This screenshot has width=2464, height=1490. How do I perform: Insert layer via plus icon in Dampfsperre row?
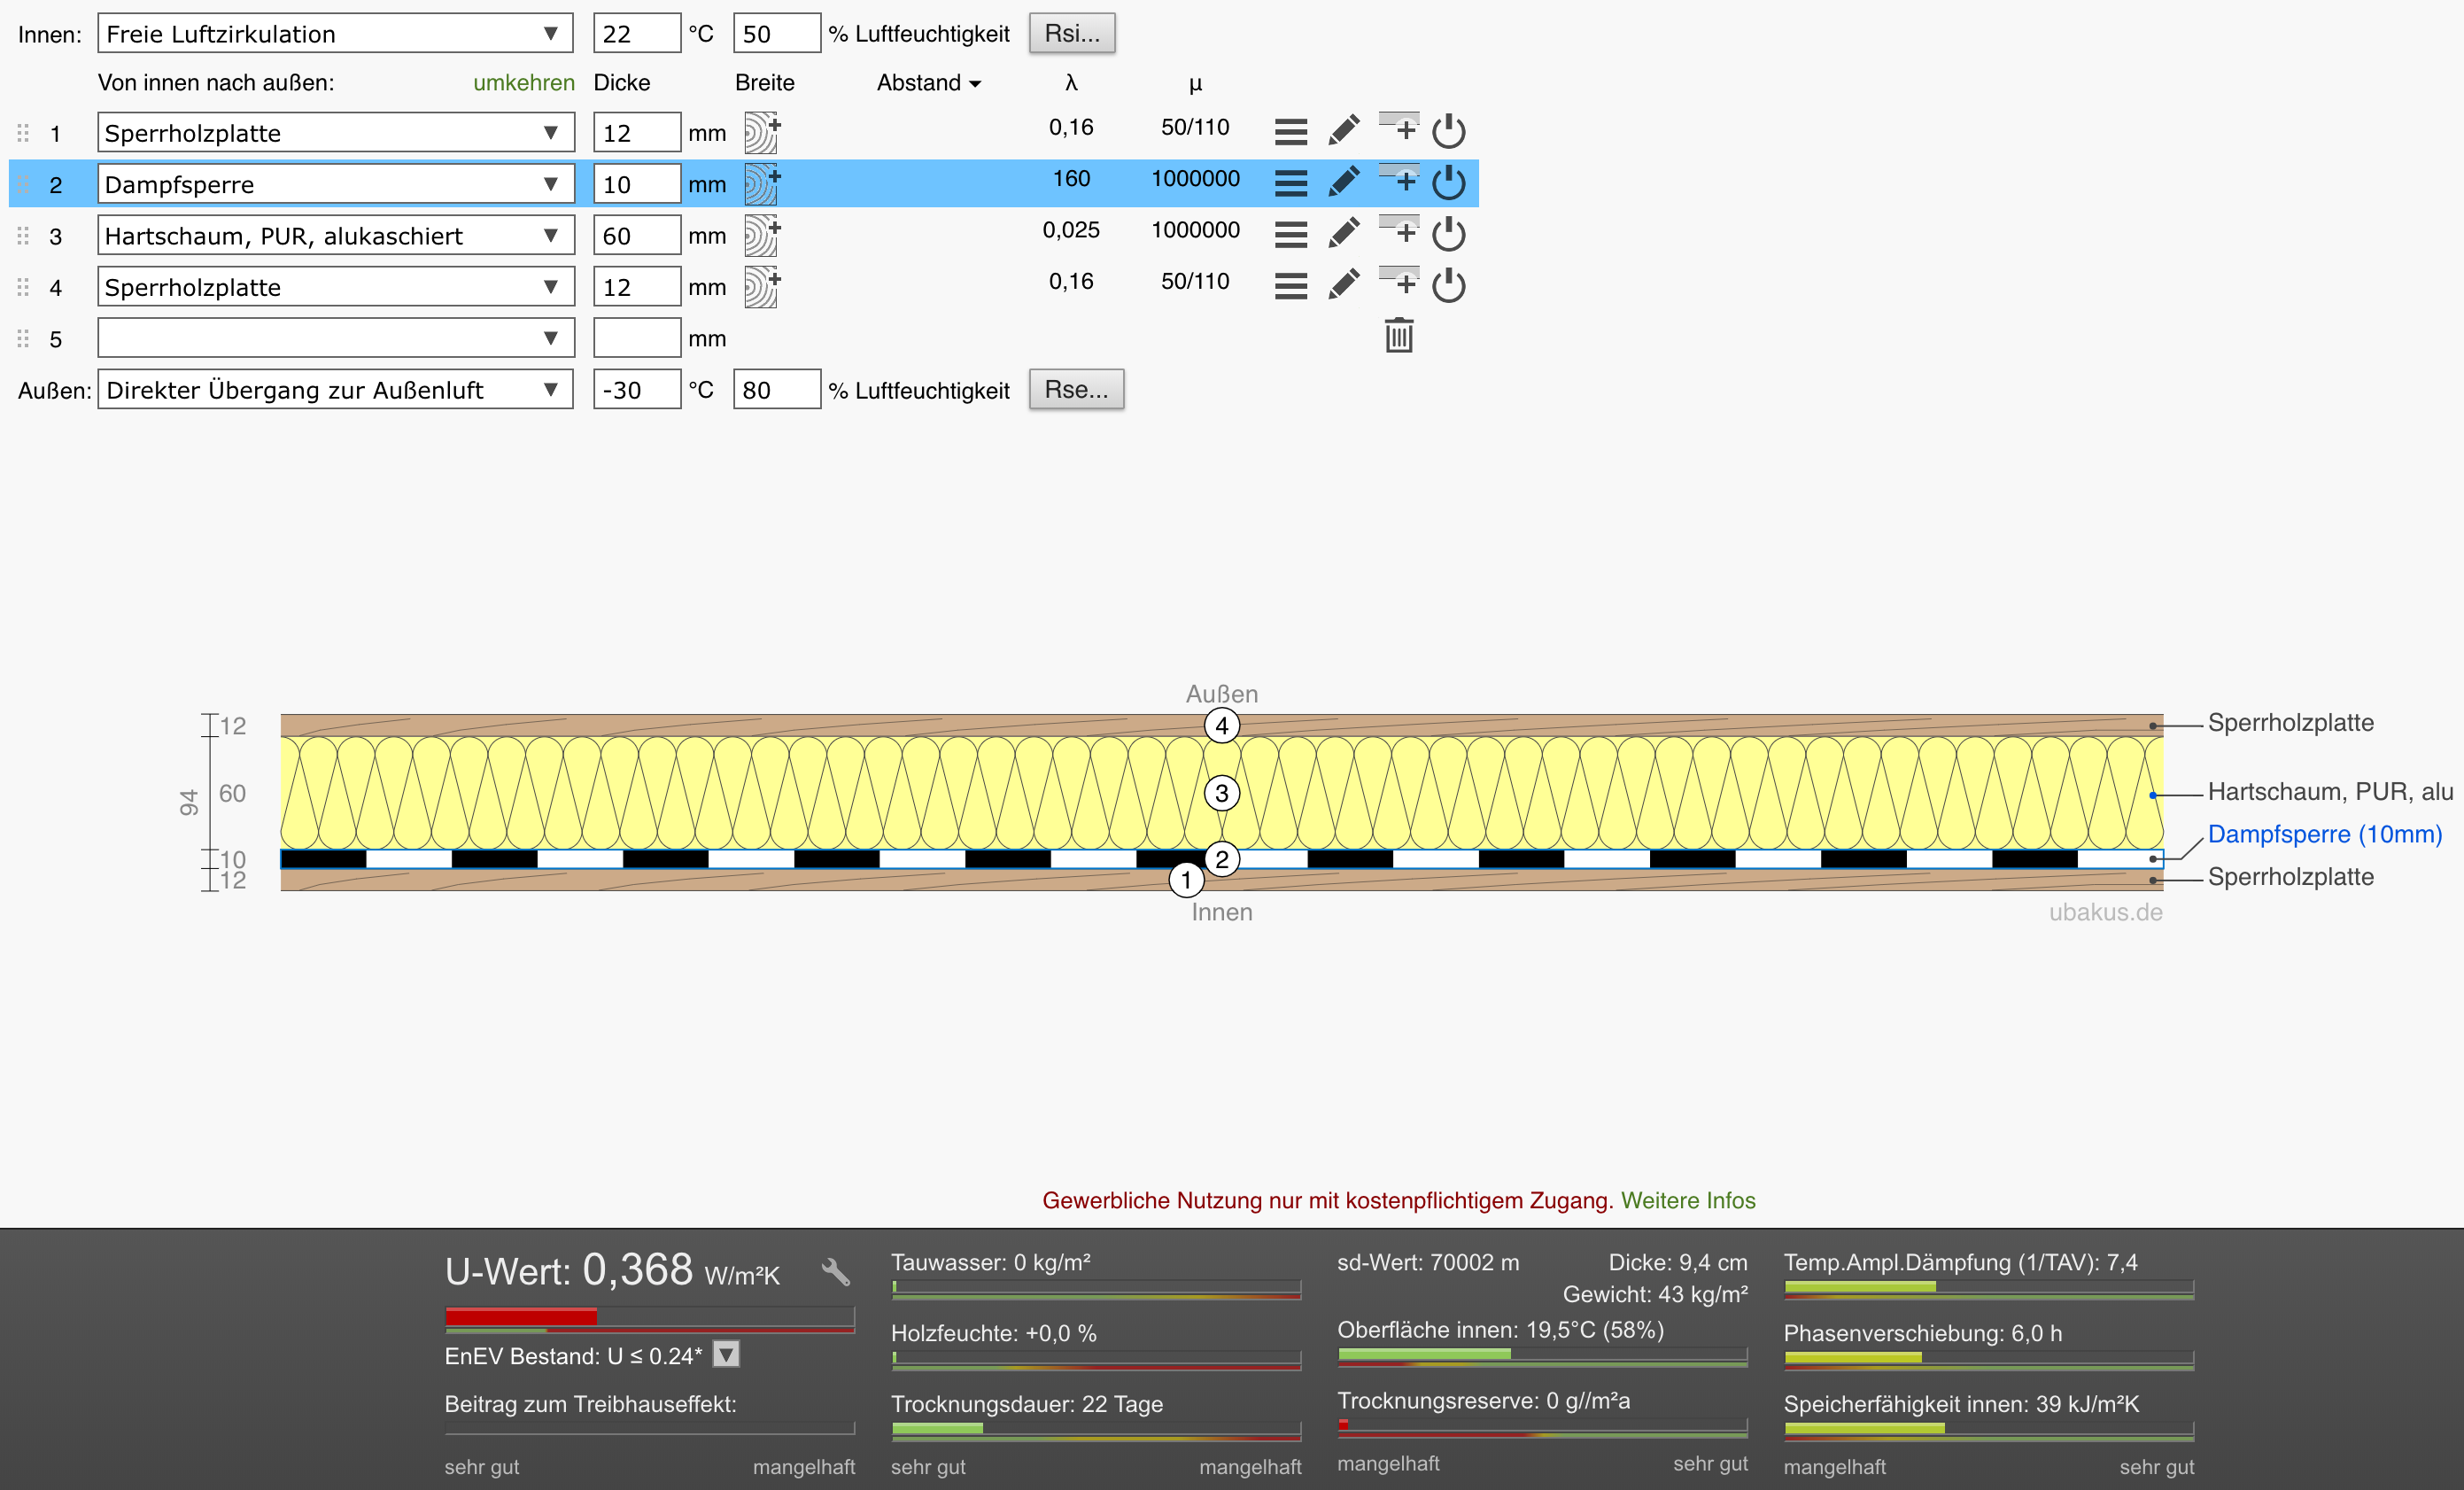click(x=1399, y=179)
